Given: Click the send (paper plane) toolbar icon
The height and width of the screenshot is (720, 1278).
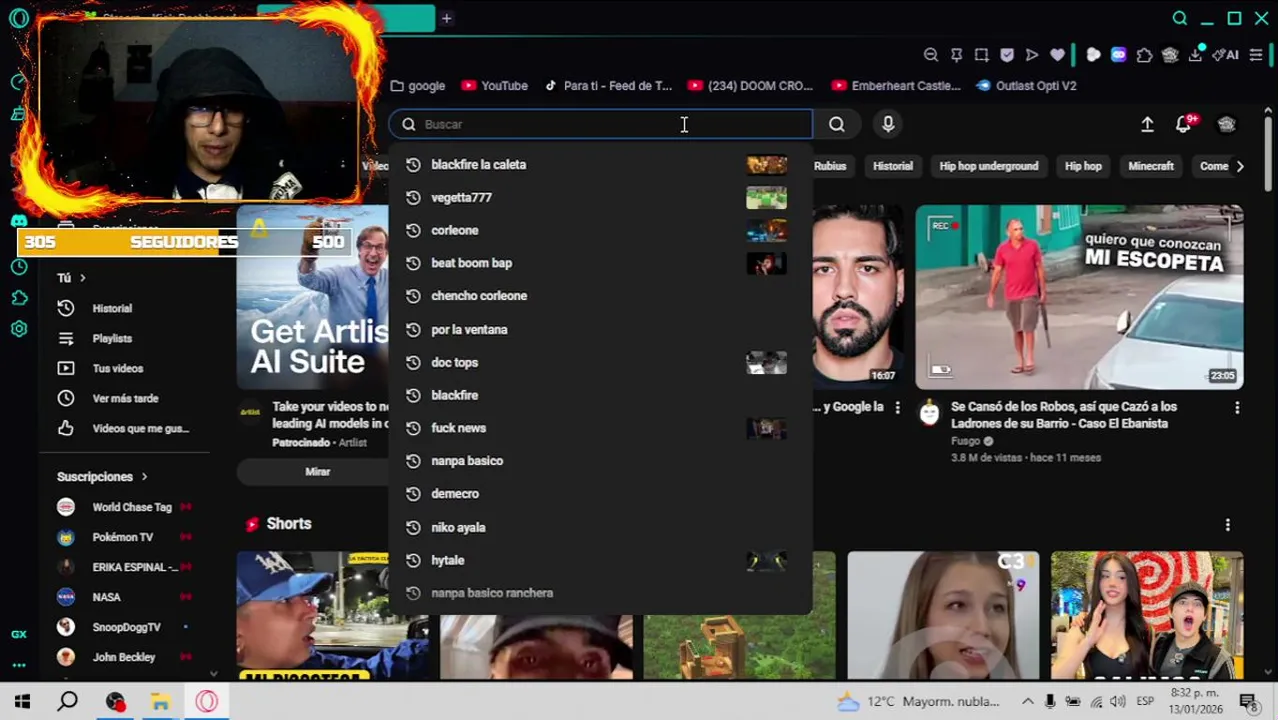Looking at the screenshot, I should 1032,55.
